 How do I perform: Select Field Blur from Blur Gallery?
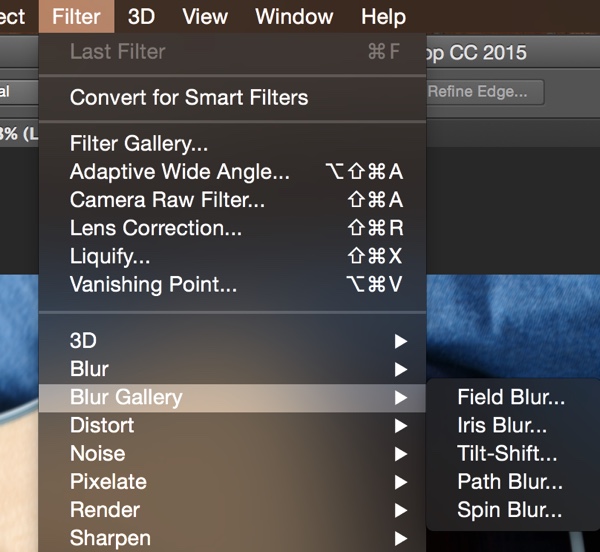pyautogui.click(x=511, y=397)
